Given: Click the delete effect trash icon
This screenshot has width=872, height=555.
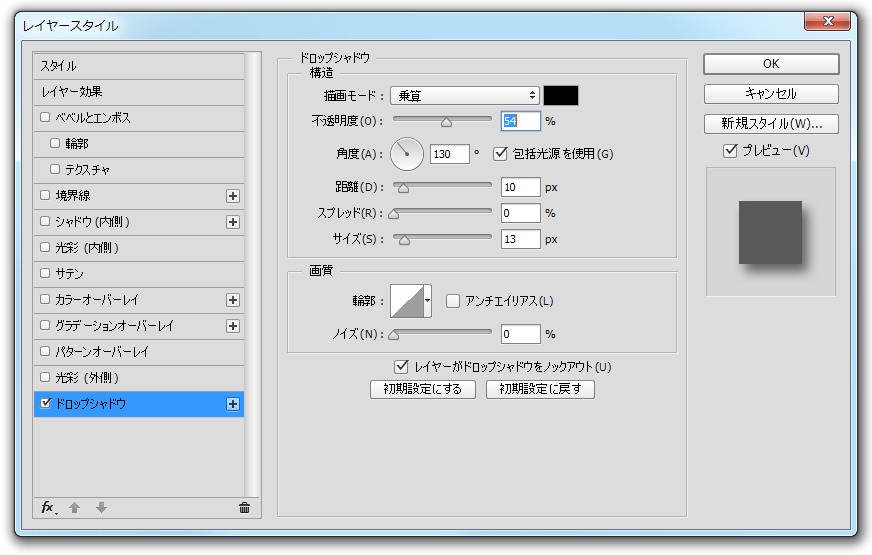Looking at the screenshot, I should 244,507.
